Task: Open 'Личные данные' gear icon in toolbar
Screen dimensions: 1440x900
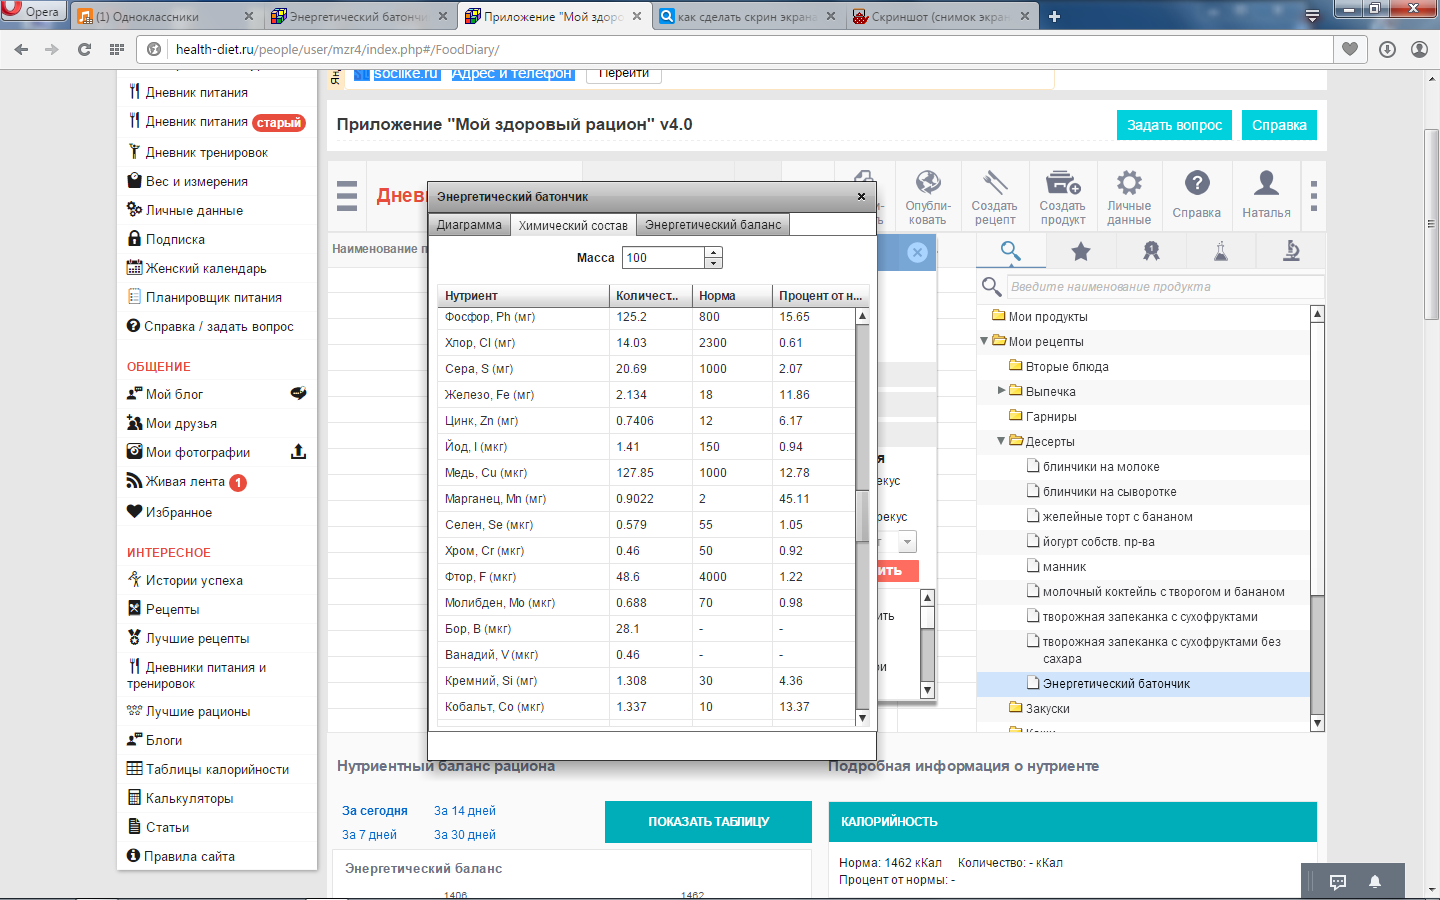Action: (x=1129, y=184)
